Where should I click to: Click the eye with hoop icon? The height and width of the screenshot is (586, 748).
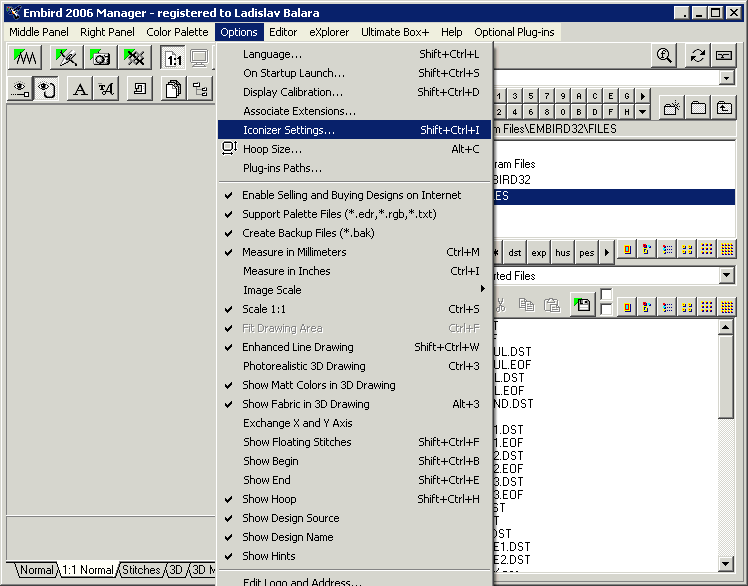(46, 89)
